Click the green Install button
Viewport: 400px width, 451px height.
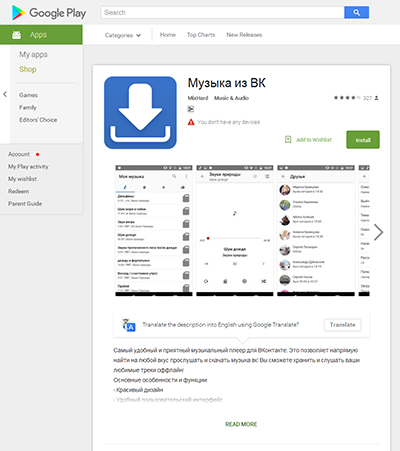pyautogui.click(x=363, y=140)
